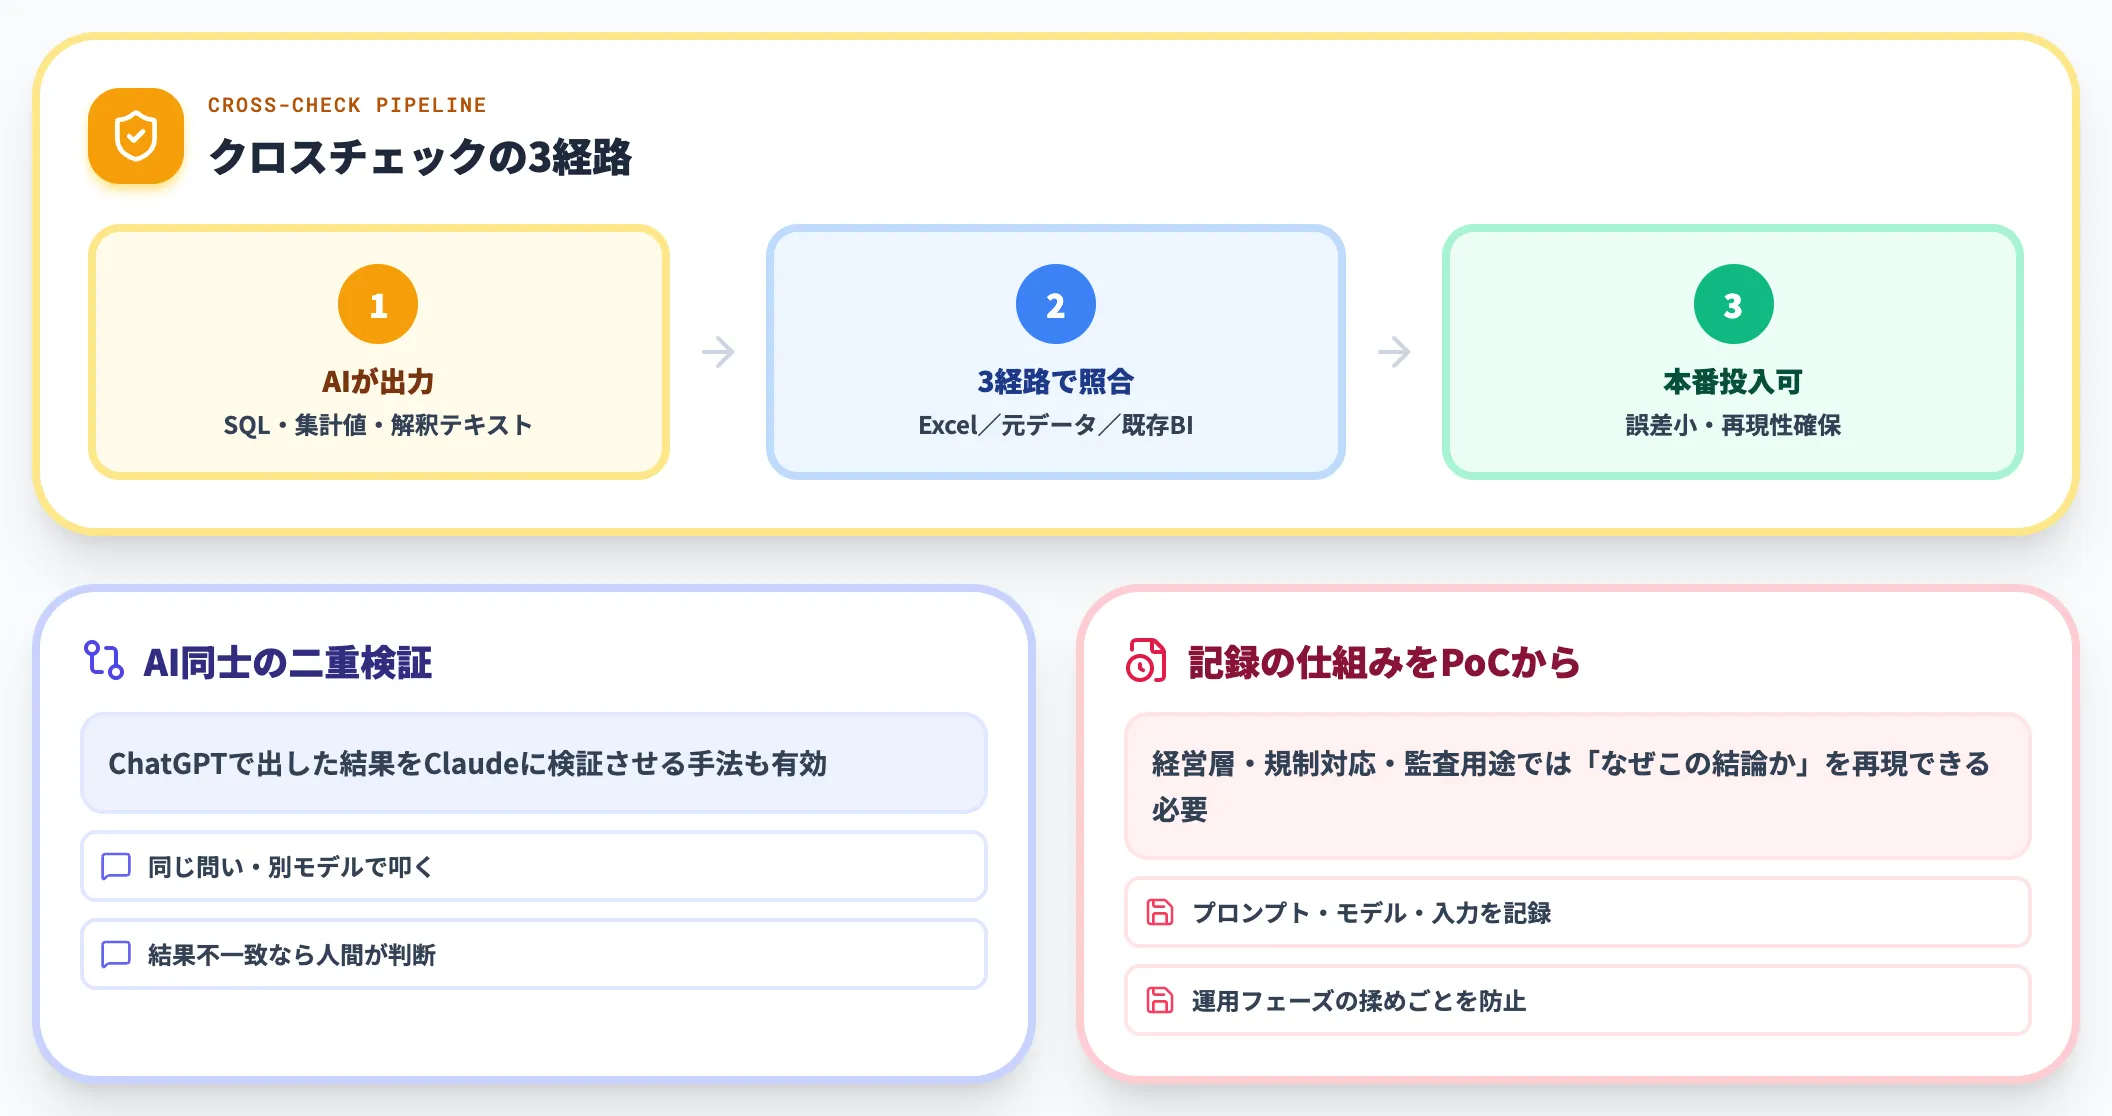Viewport: 2112px width, 1116px height.
Task: Click the SQL・集計値・解釈テキスト description
Action: [378, 425]
